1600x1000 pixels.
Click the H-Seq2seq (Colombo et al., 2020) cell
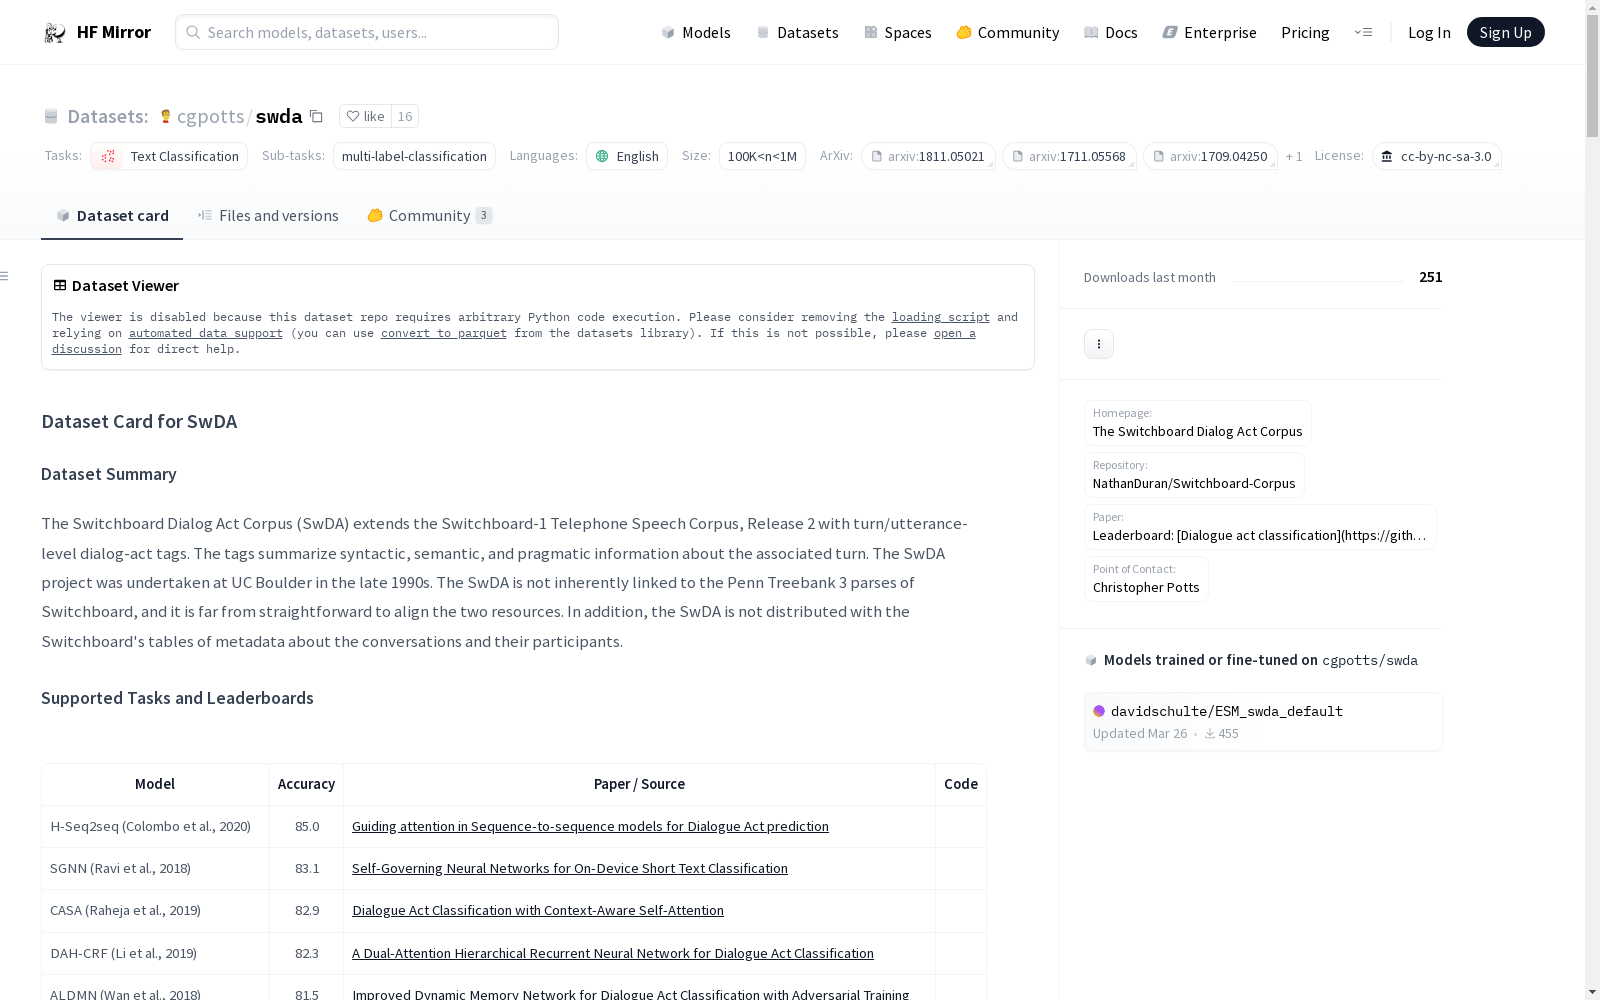point(155,826)
